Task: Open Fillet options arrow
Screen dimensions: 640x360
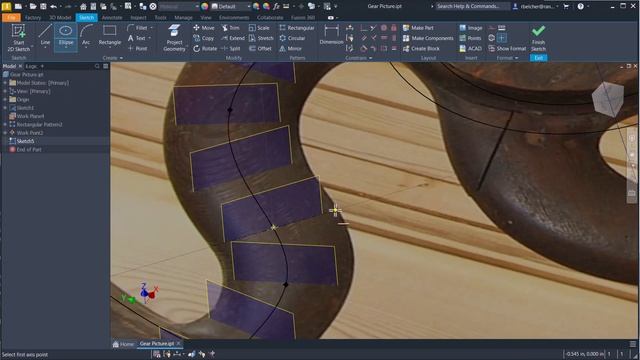Action: (x=151, y=28)
